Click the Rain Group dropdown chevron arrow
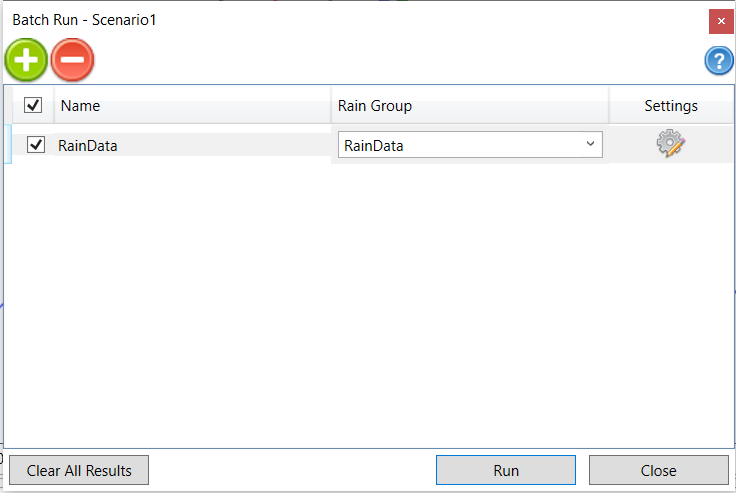 pos(589,145)
